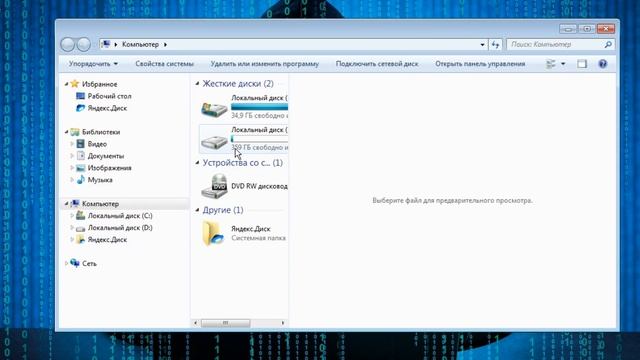Collapse the Компьютер tree node

(67, 203)
